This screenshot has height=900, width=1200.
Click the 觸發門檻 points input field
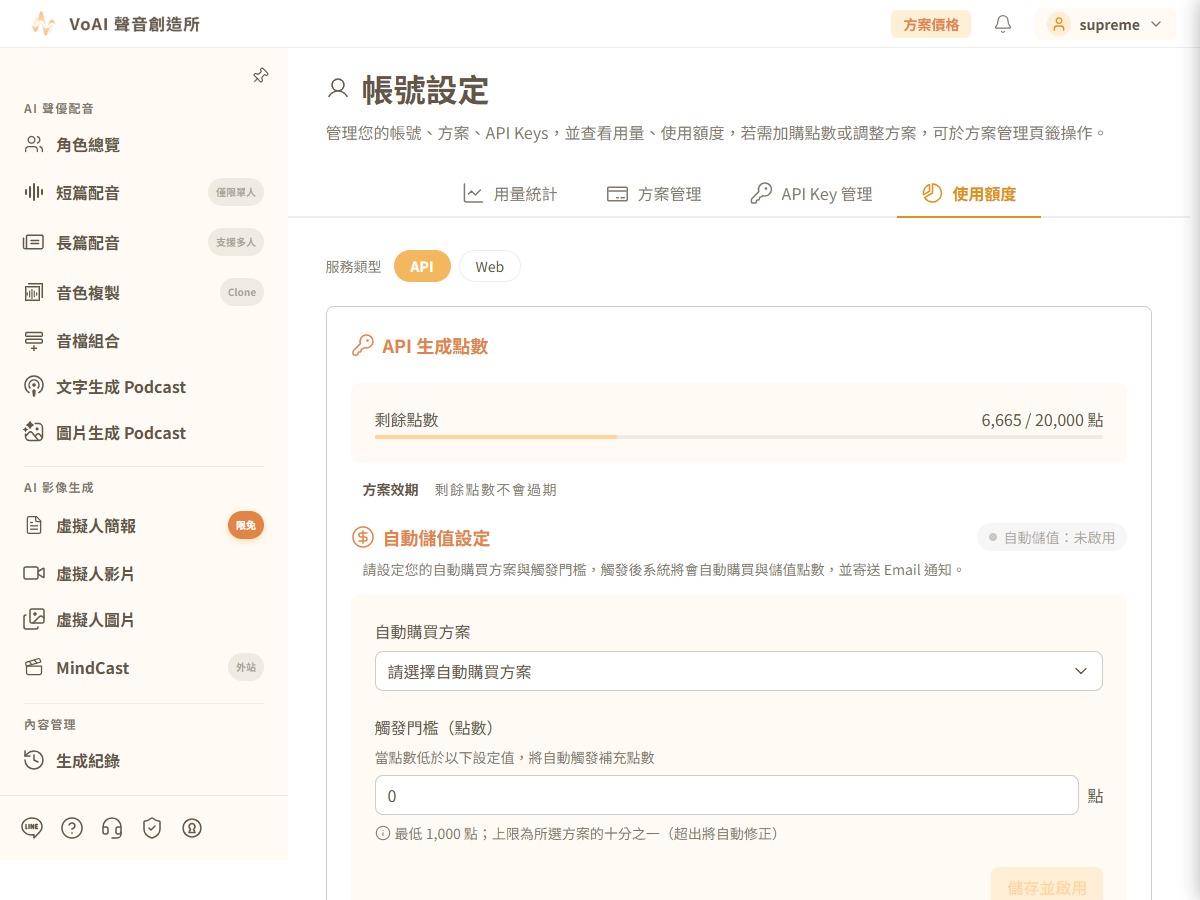pos(727,796)
